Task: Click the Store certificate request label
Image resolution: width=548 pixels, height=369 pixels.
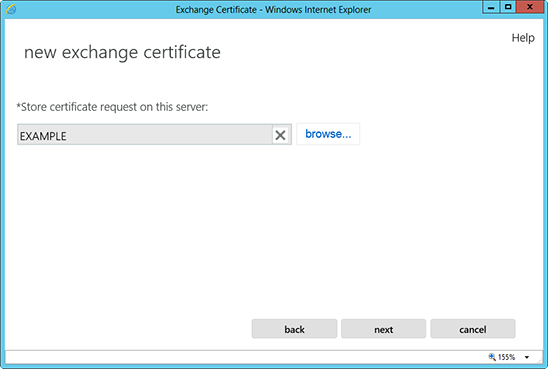Action: 112,107
